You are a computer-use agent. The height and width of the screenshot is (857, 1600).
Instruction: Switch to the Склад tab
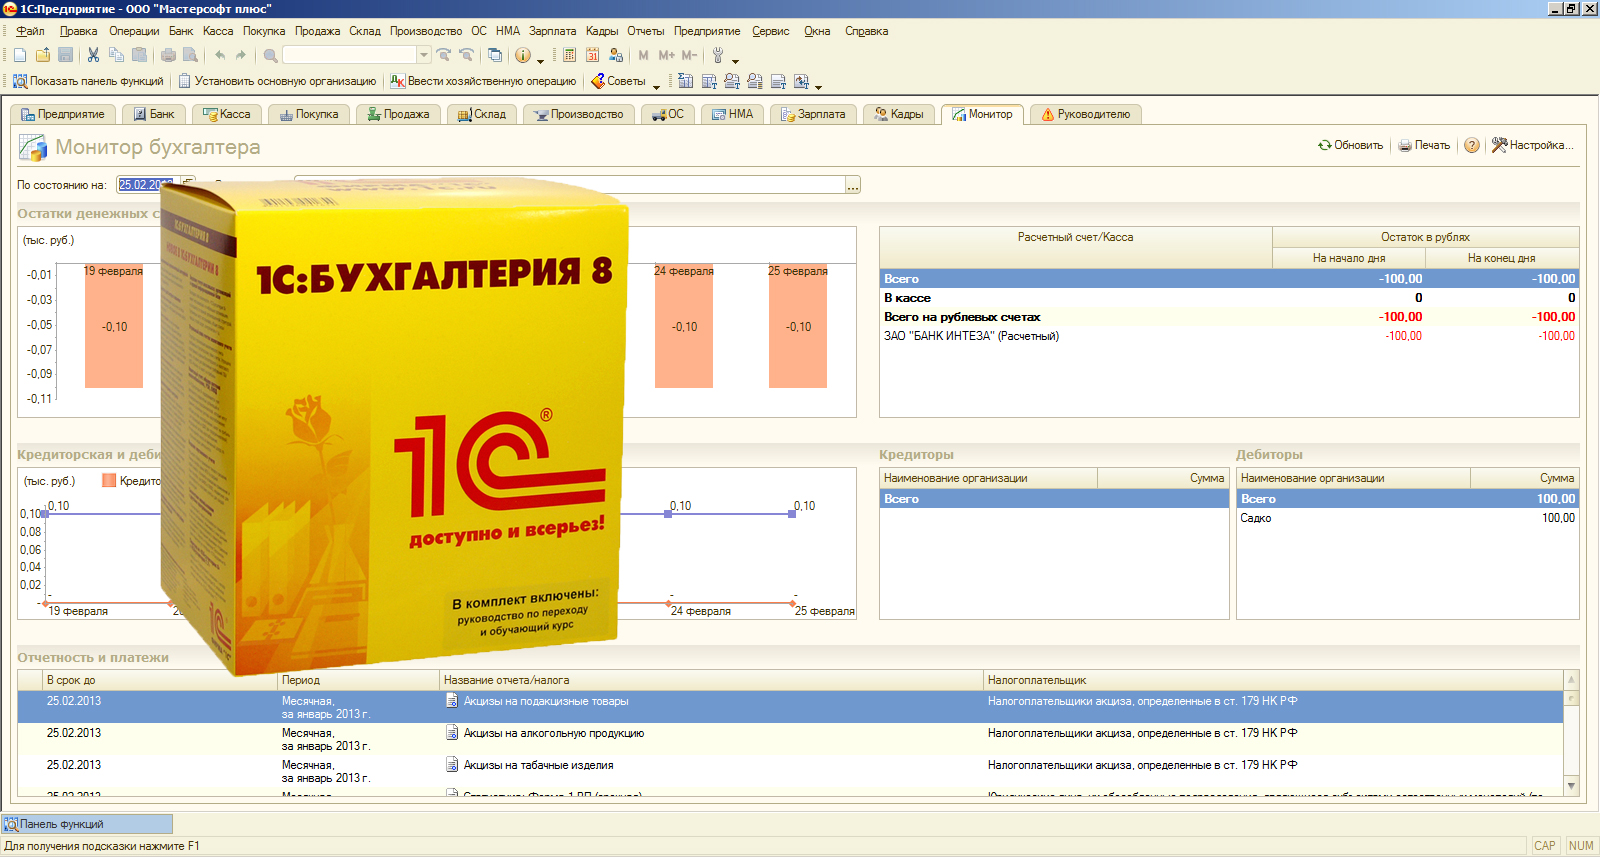coord(482,114)
